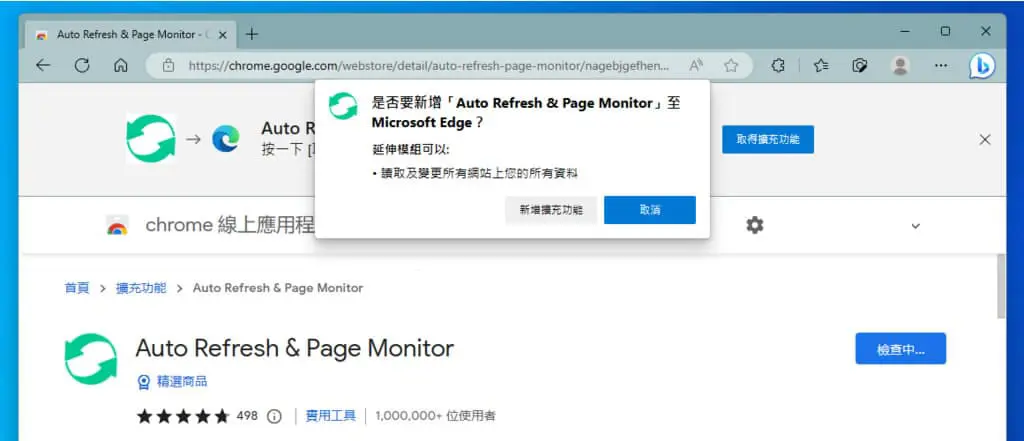Open a new tab with plus button
The width and height of the screenshot is (1024, 441).
[x=251, y=35]
